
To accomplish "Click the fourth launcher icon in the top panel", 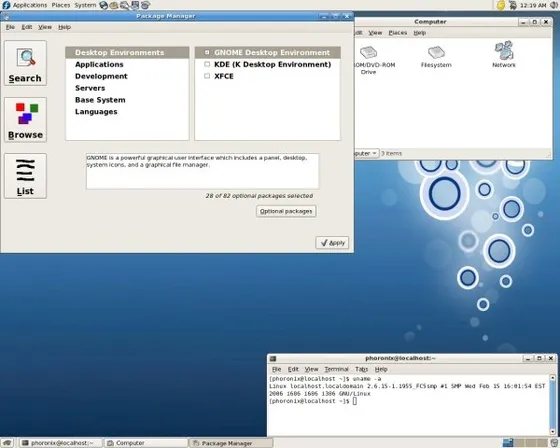I will point(135,5).
